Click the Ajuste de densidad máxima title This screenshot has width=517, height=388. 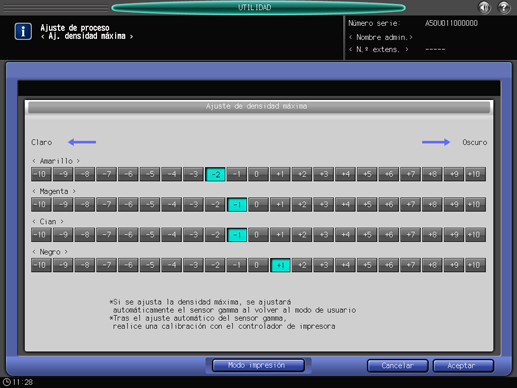coord(256,106)
